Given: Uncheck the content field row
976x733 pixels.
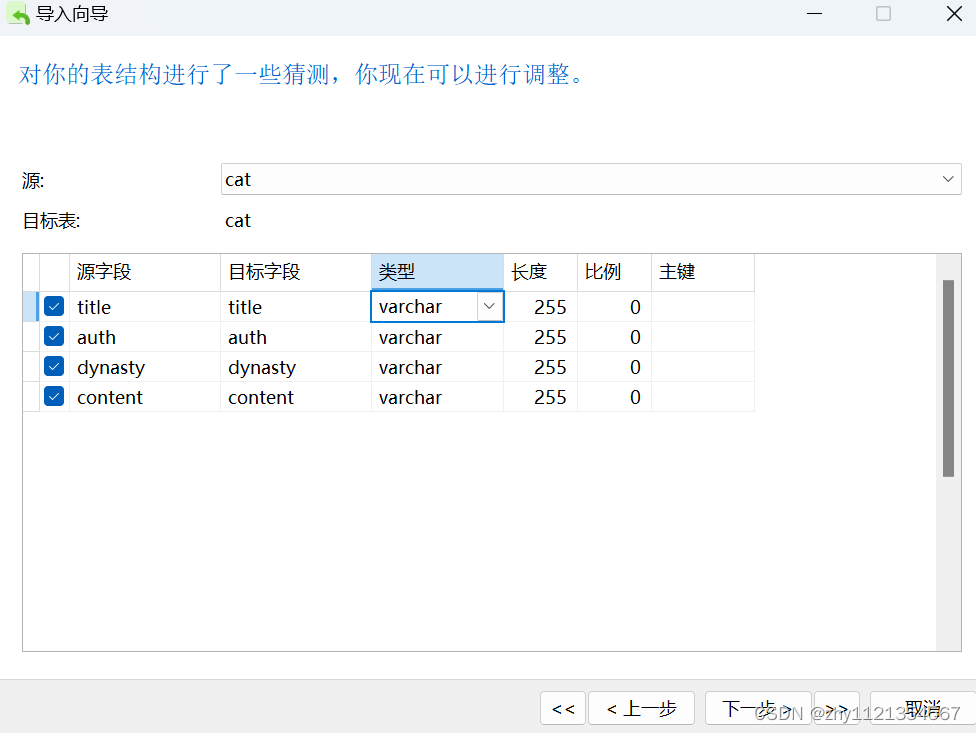Looking at the screenshot, I should pyautogui.click(x=53, y=396).
